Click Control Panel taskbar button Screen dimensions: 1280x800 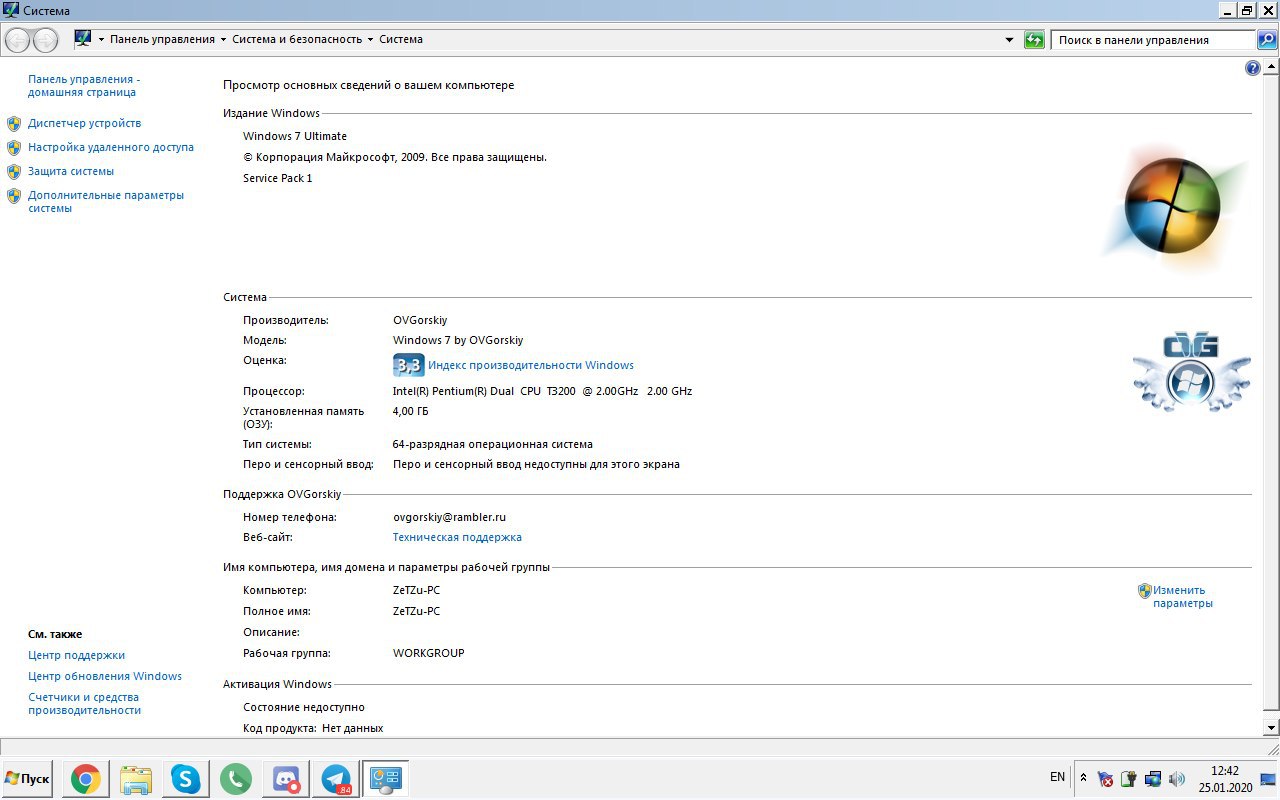click(x=385, y=779)
